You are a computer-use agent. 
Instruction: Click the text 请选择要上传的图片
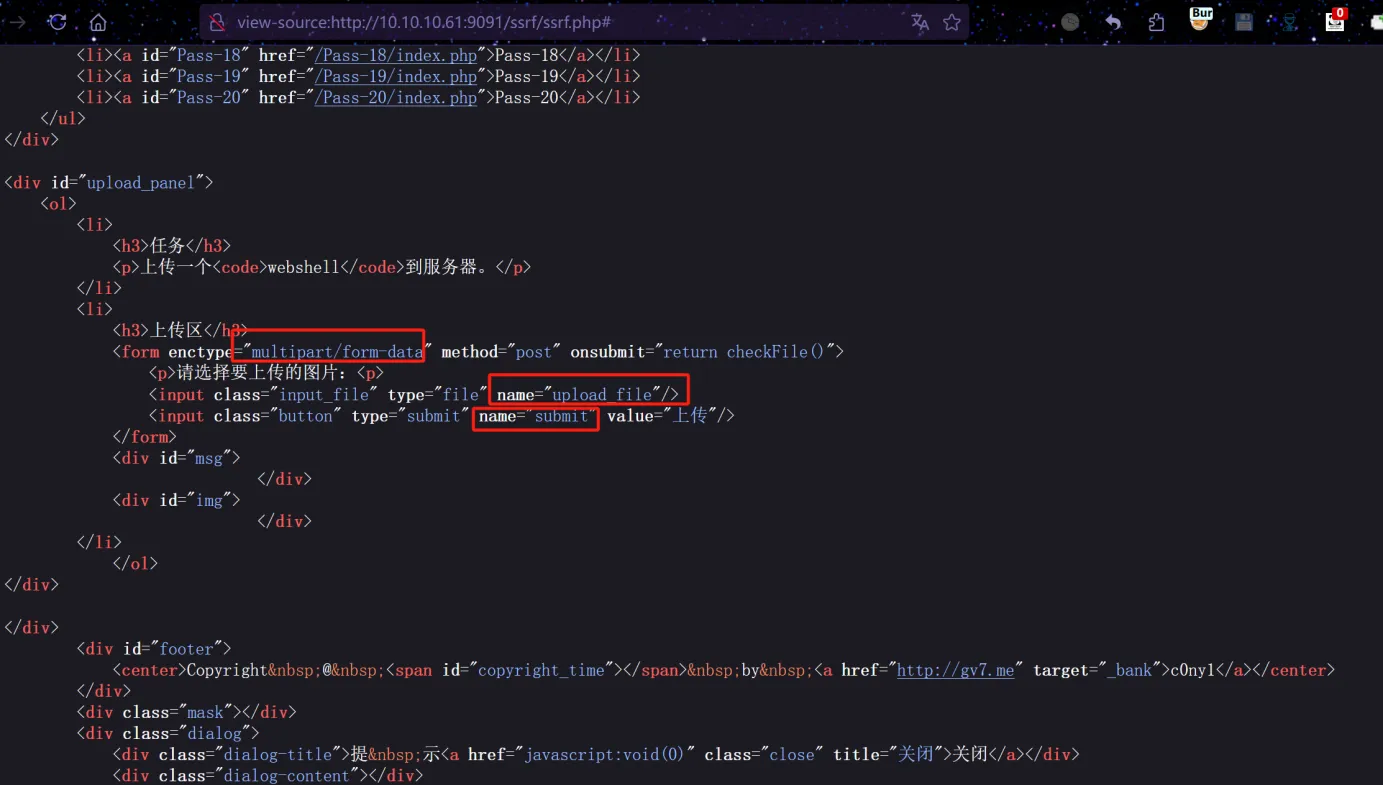[259, 373]
